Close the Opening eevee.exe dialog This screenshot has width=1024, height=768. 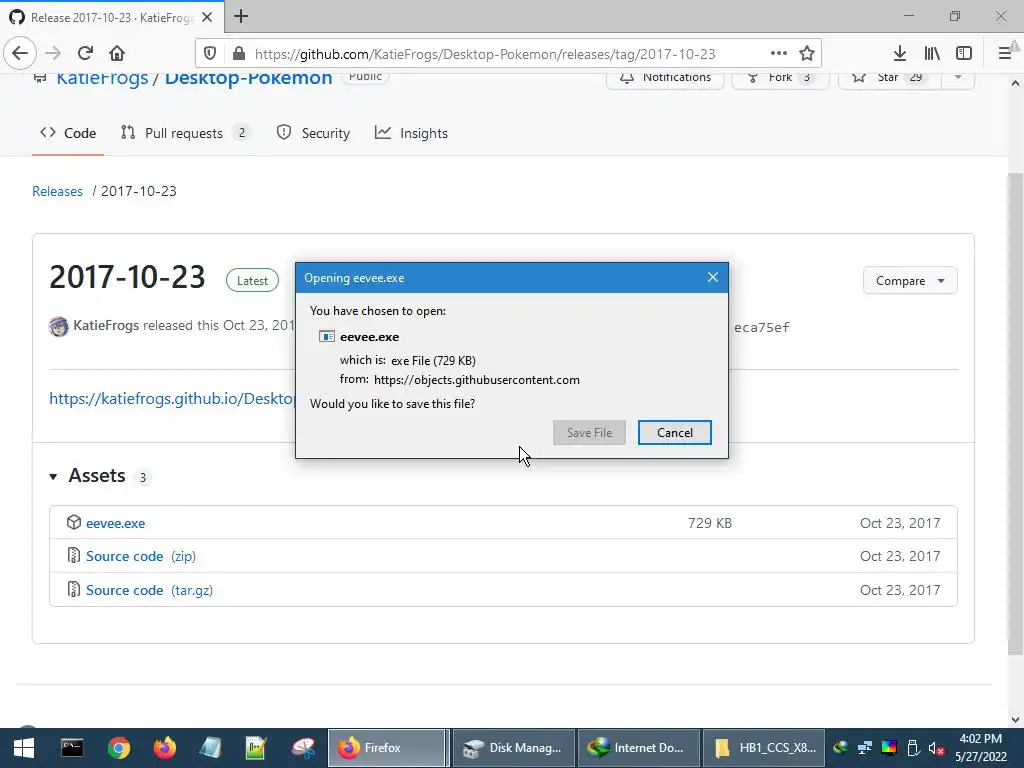713,278
